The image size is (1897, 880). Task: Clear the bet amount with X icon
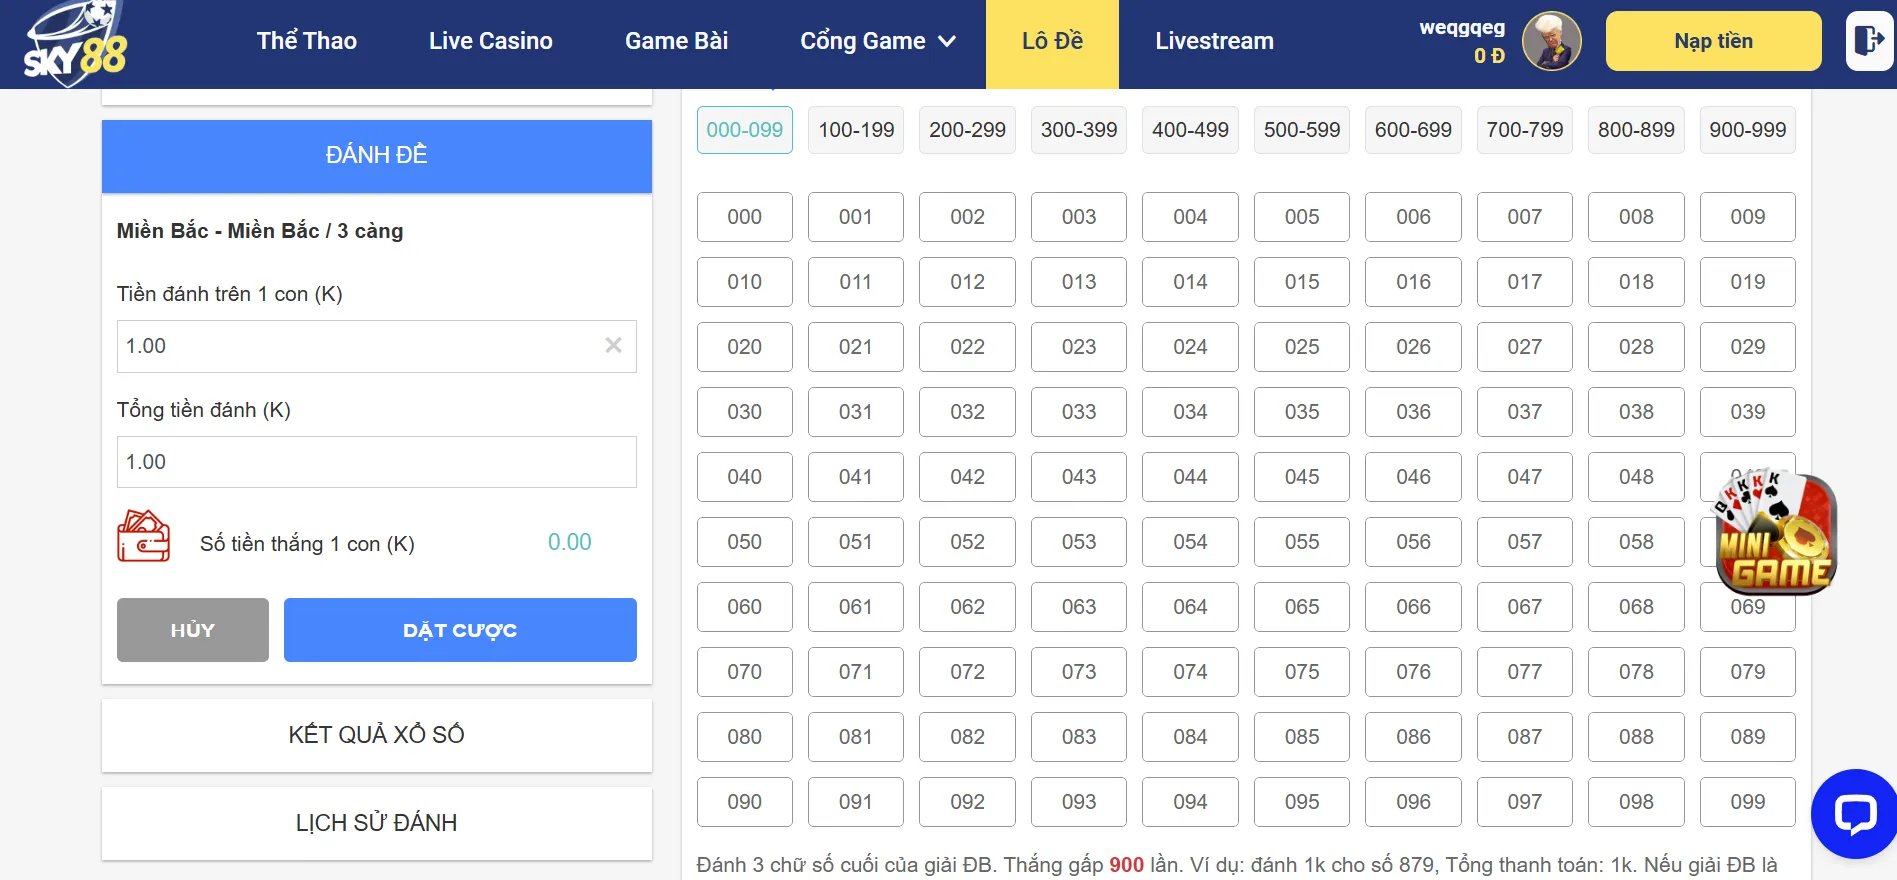pyautogui.click(x=613, y=346)
